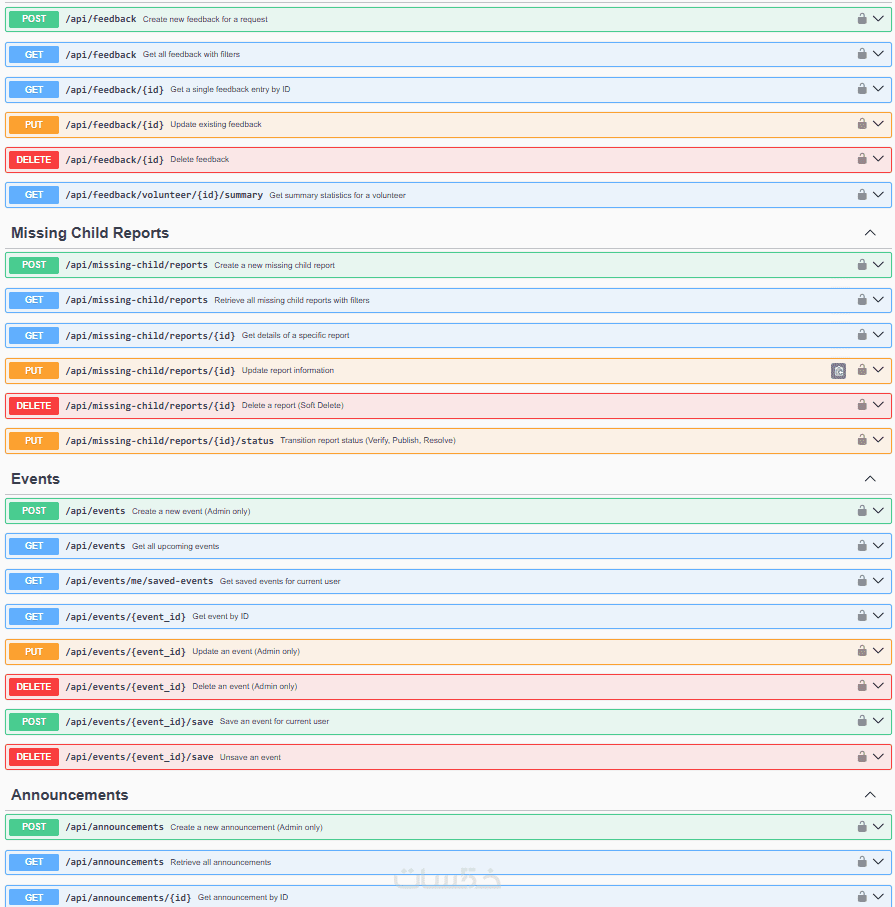The width and height of the screenshot is (895, 907).
Task: Click lock icon on Delete feedback row
Action: pyautogui.click(x=861, y=159)
